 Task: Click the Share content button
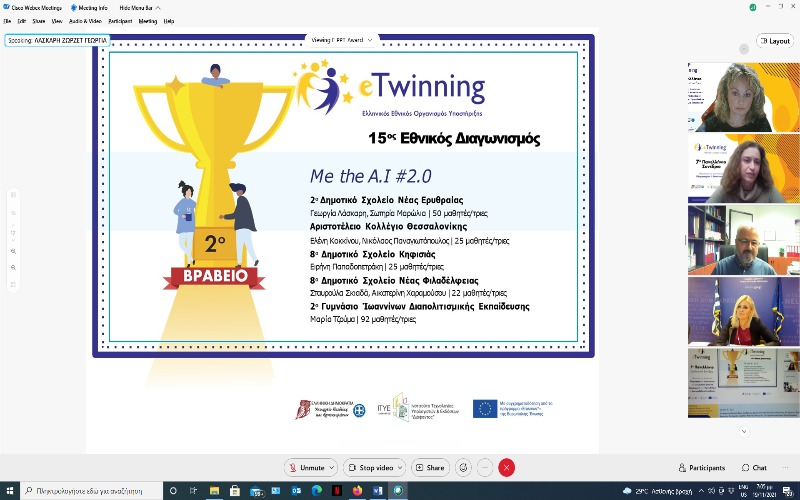pyautogui.click(x=430, y=467)
